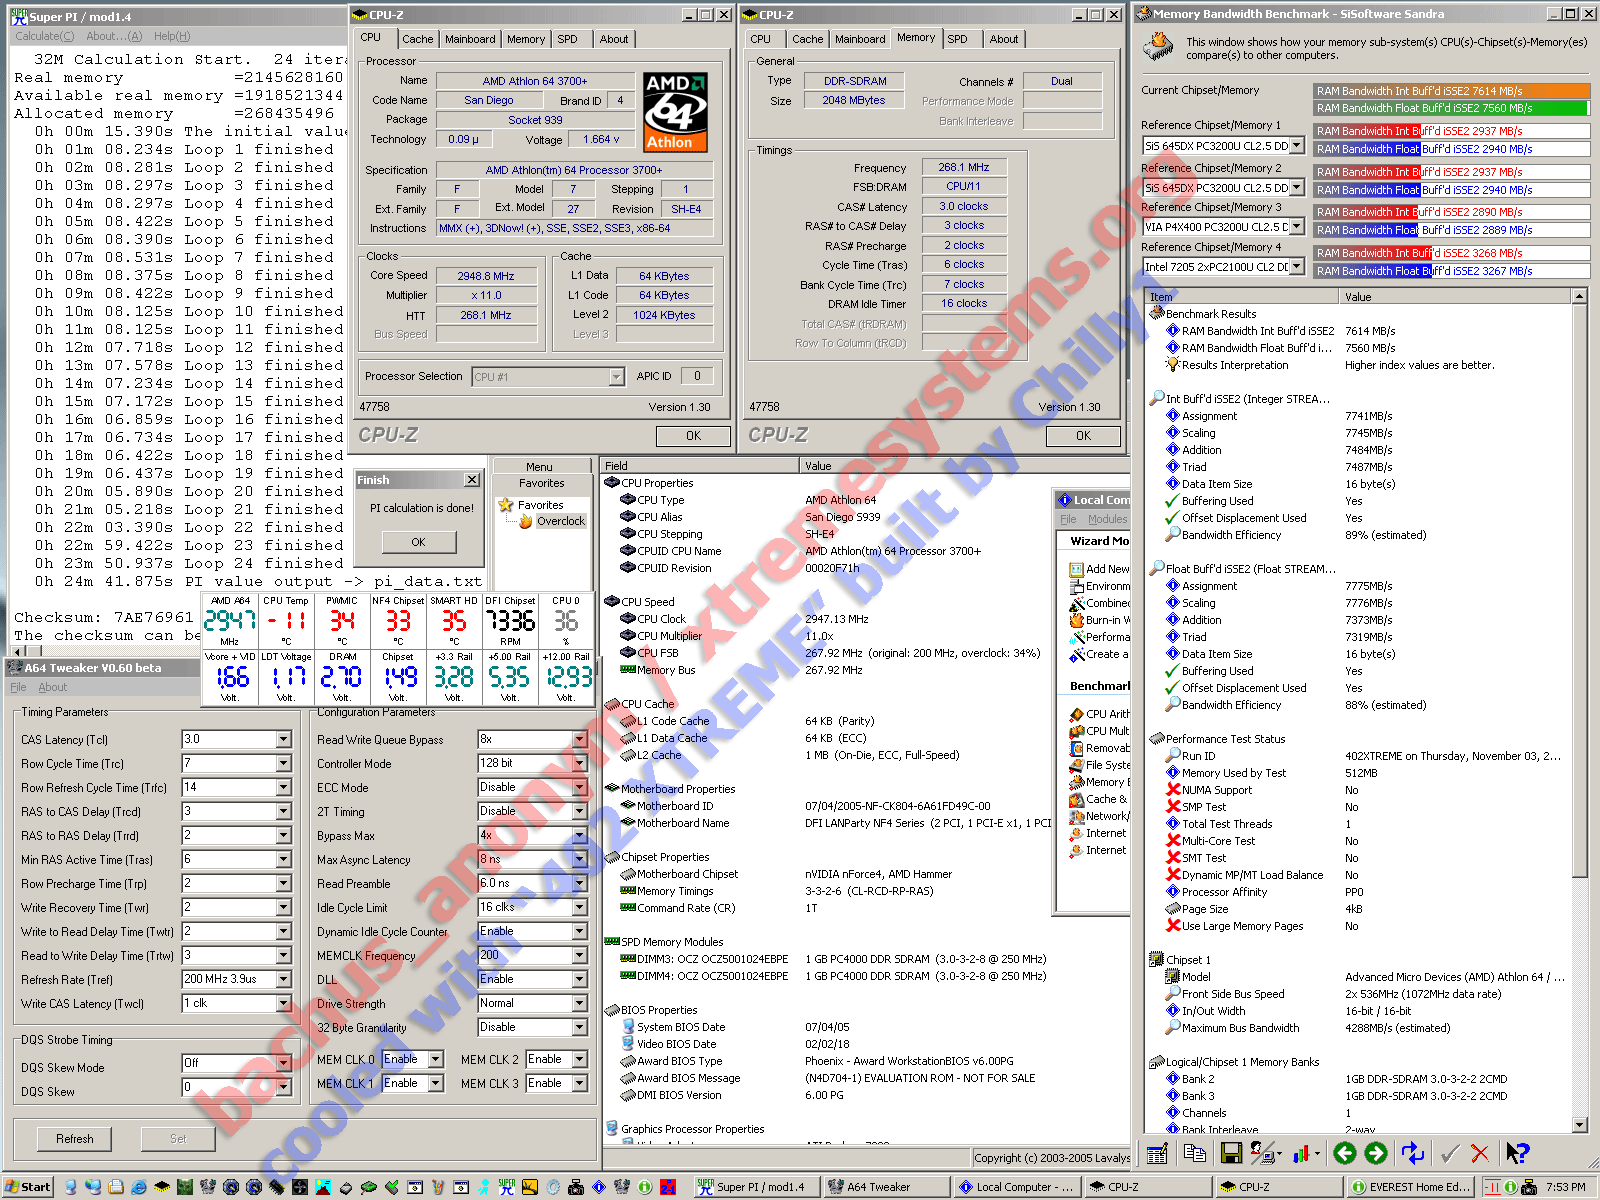Open the File menu in A64 Tweaker
Screen dimensions: 1600x1200
click(18, 687)
